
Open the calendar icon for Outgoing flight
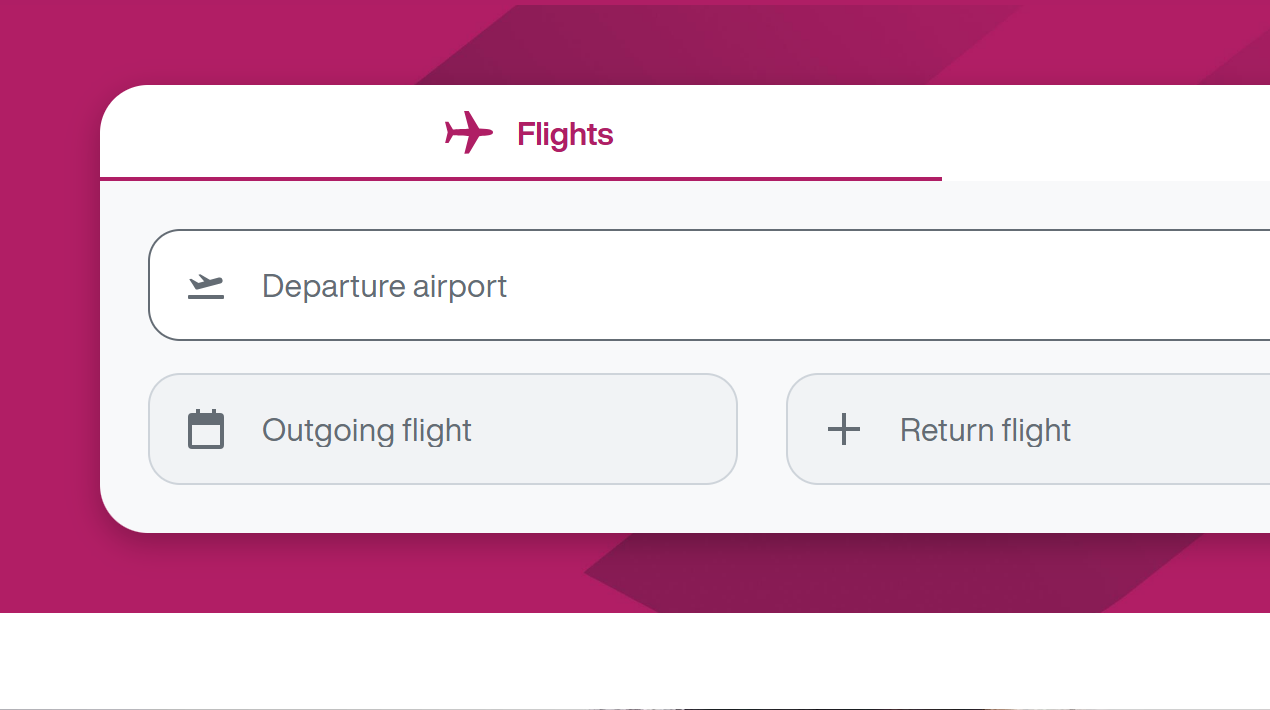pyautogui.click(x=206, y=430)
